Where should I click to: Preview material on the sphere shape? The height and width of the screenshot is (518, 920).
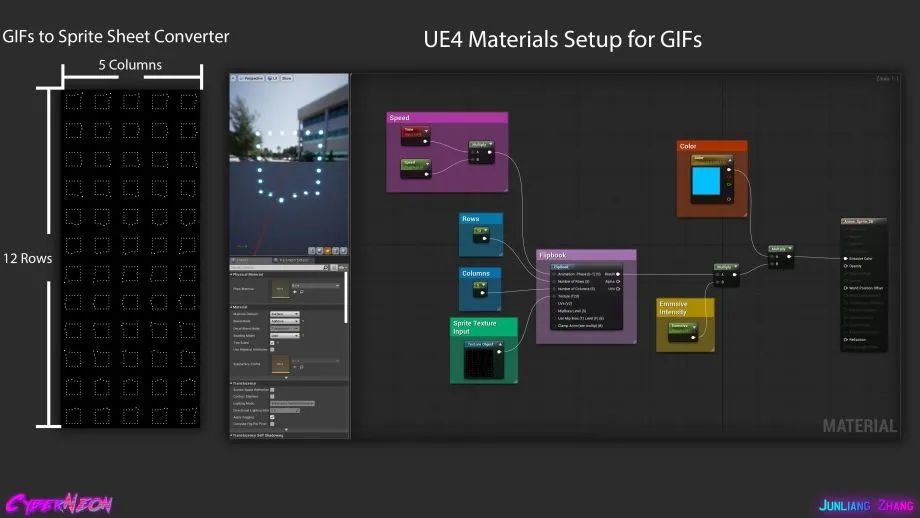319,250
